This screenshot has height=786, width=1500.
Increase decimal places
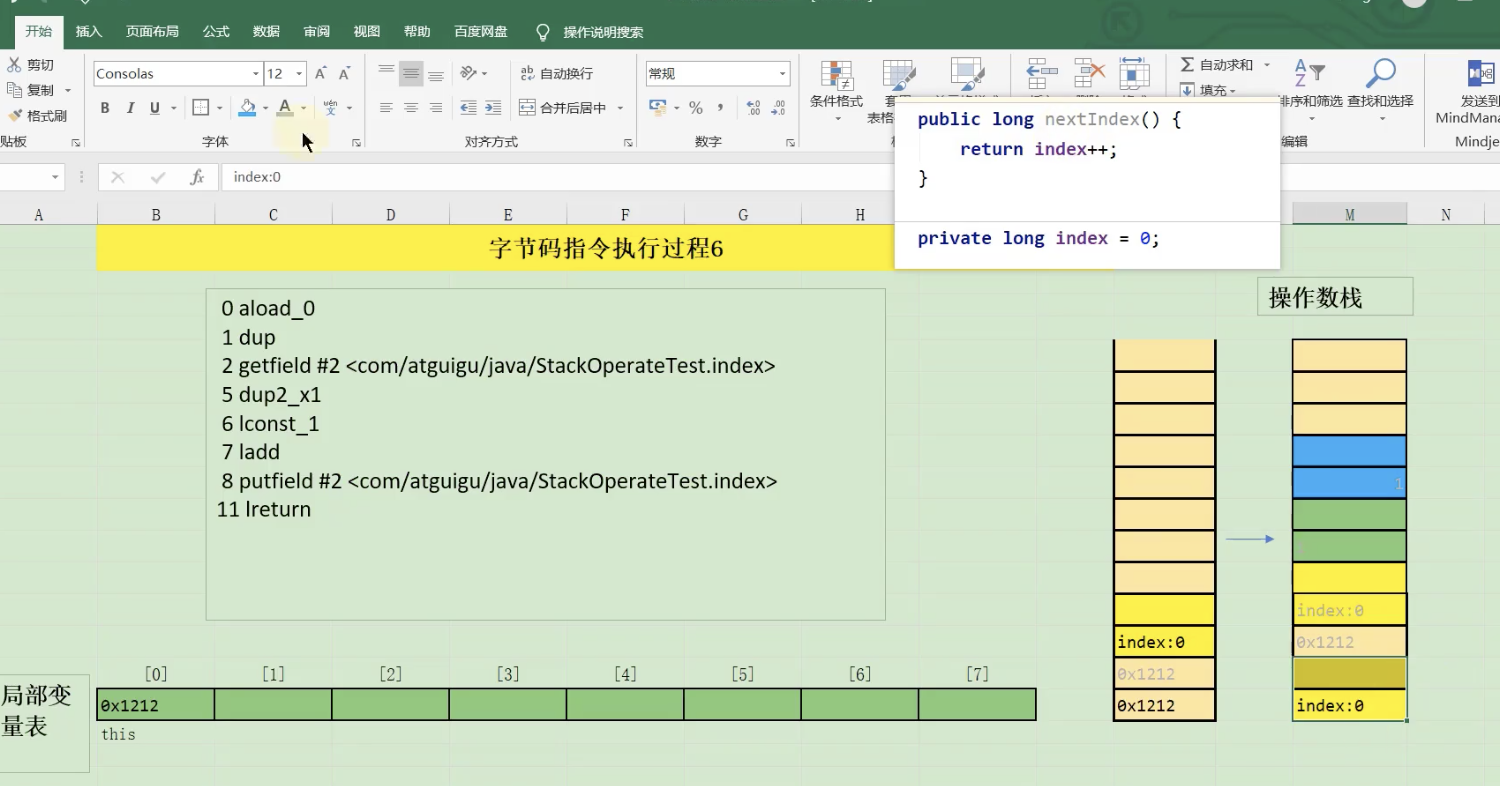753,108
